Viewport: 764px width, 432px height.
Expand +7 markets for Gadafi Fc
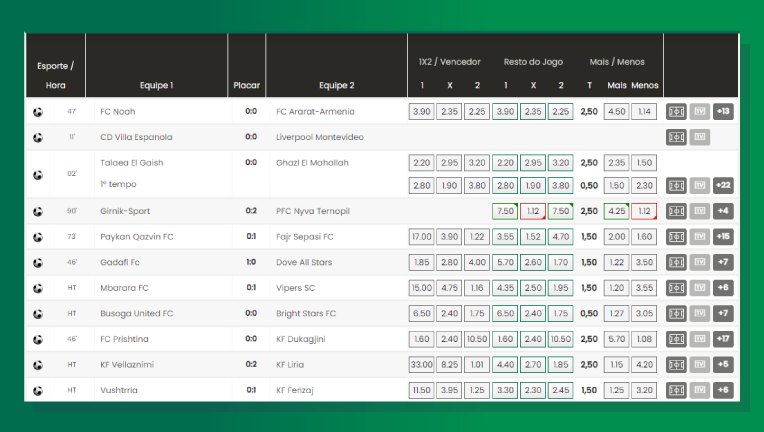(723, 262)
